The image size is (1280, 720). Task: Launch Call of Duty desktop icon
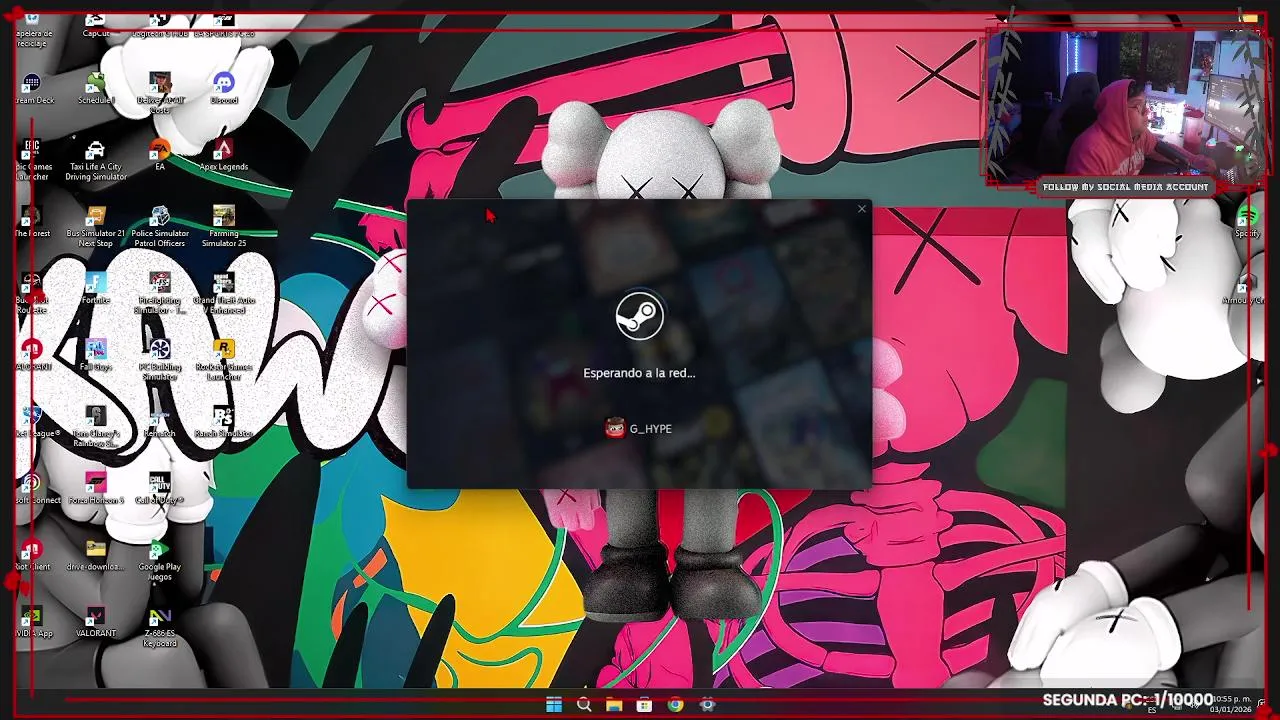coord(160,489)
